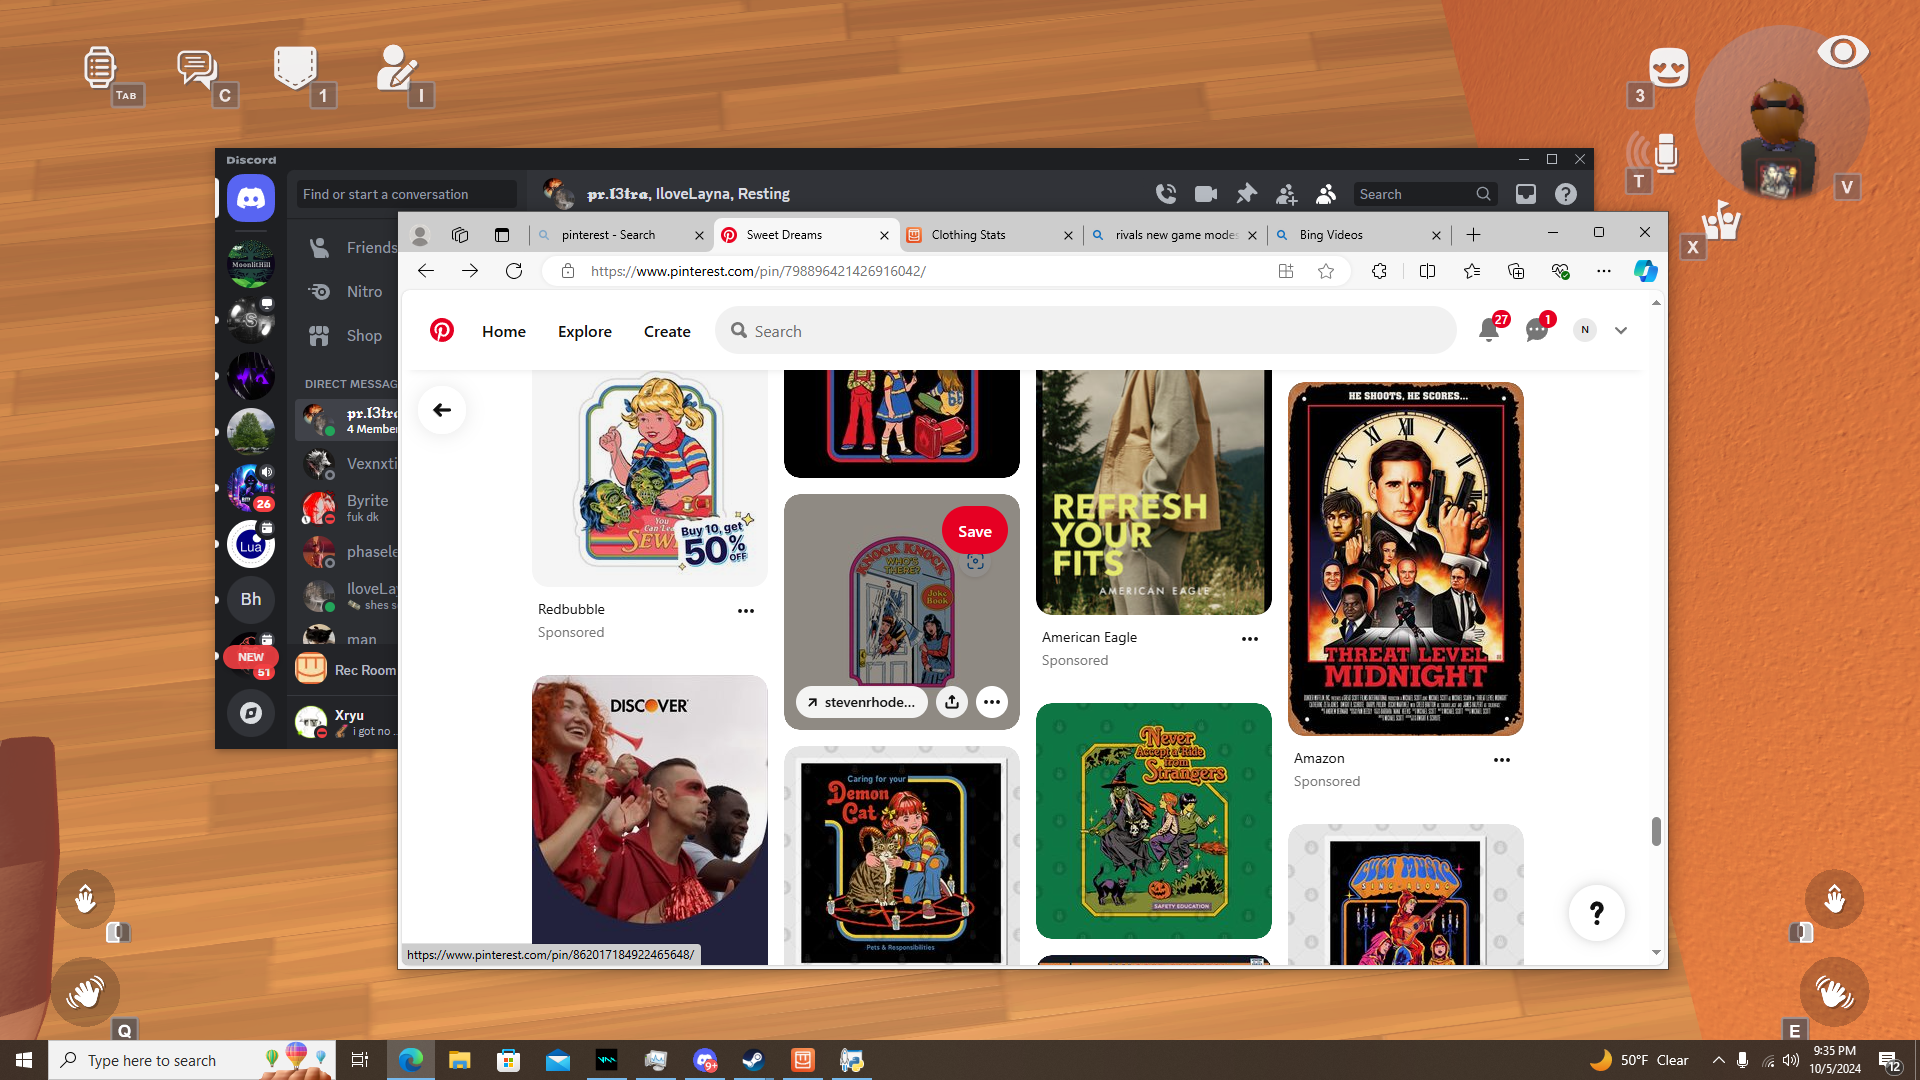The width and height of the screenshot is (1920, 1080).
Task: Click the Pinterest search field
Action: [x=1085, y=331]
